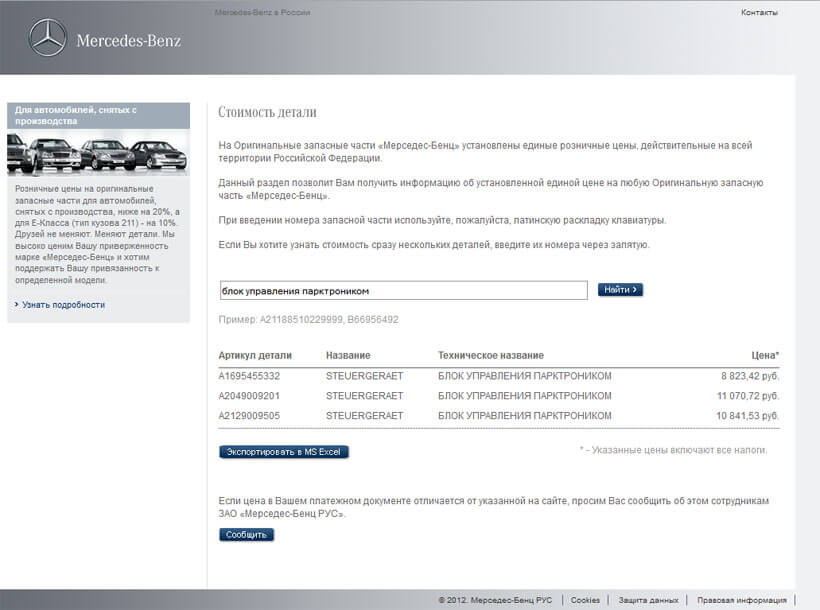The height and width of the screenshot is (610, 820).
Task: Click the Сообщить button
Action: (246, 535)
